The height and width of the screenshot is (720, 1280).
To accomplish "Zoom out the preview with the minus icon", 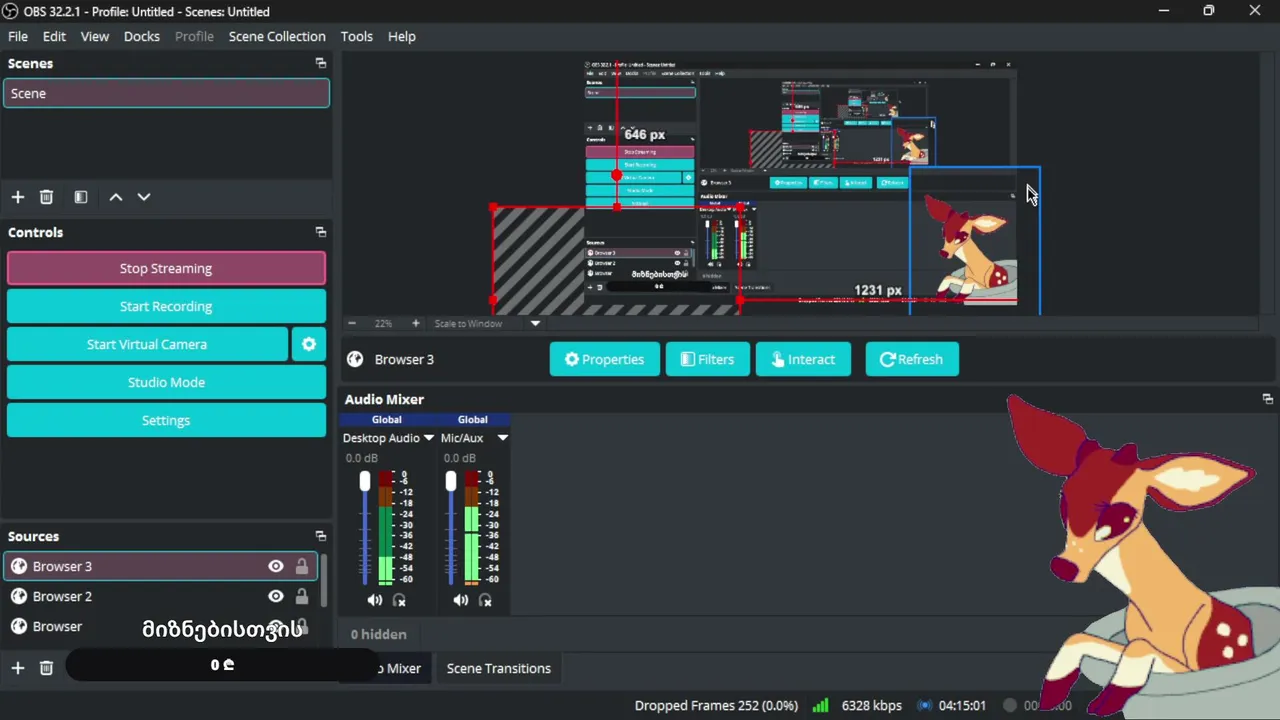I will pos(352,323).
